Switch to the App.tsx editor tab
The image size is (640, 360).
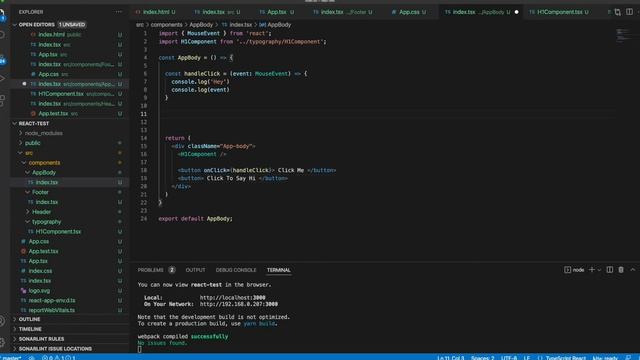pyautogui.click(x=277, y=12)
